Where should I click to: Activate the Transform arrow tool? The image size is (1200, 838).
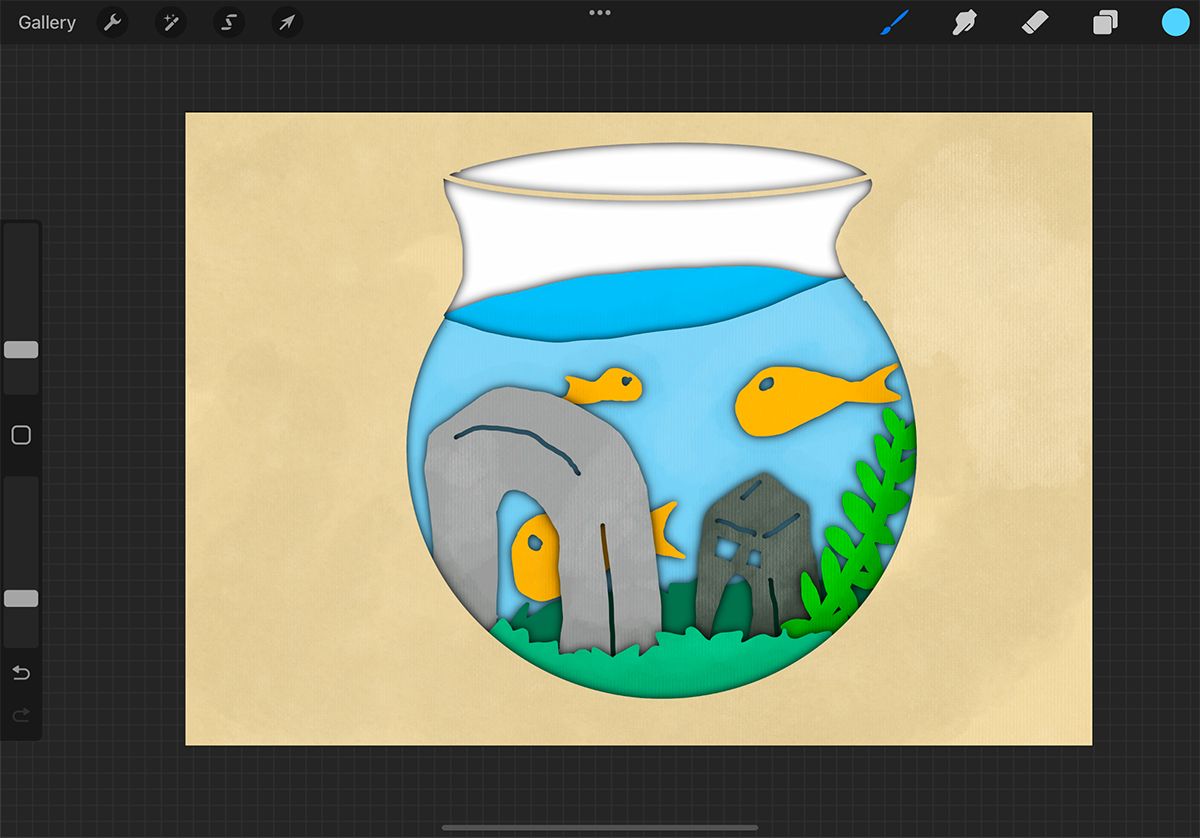click(x=287, y=22)
